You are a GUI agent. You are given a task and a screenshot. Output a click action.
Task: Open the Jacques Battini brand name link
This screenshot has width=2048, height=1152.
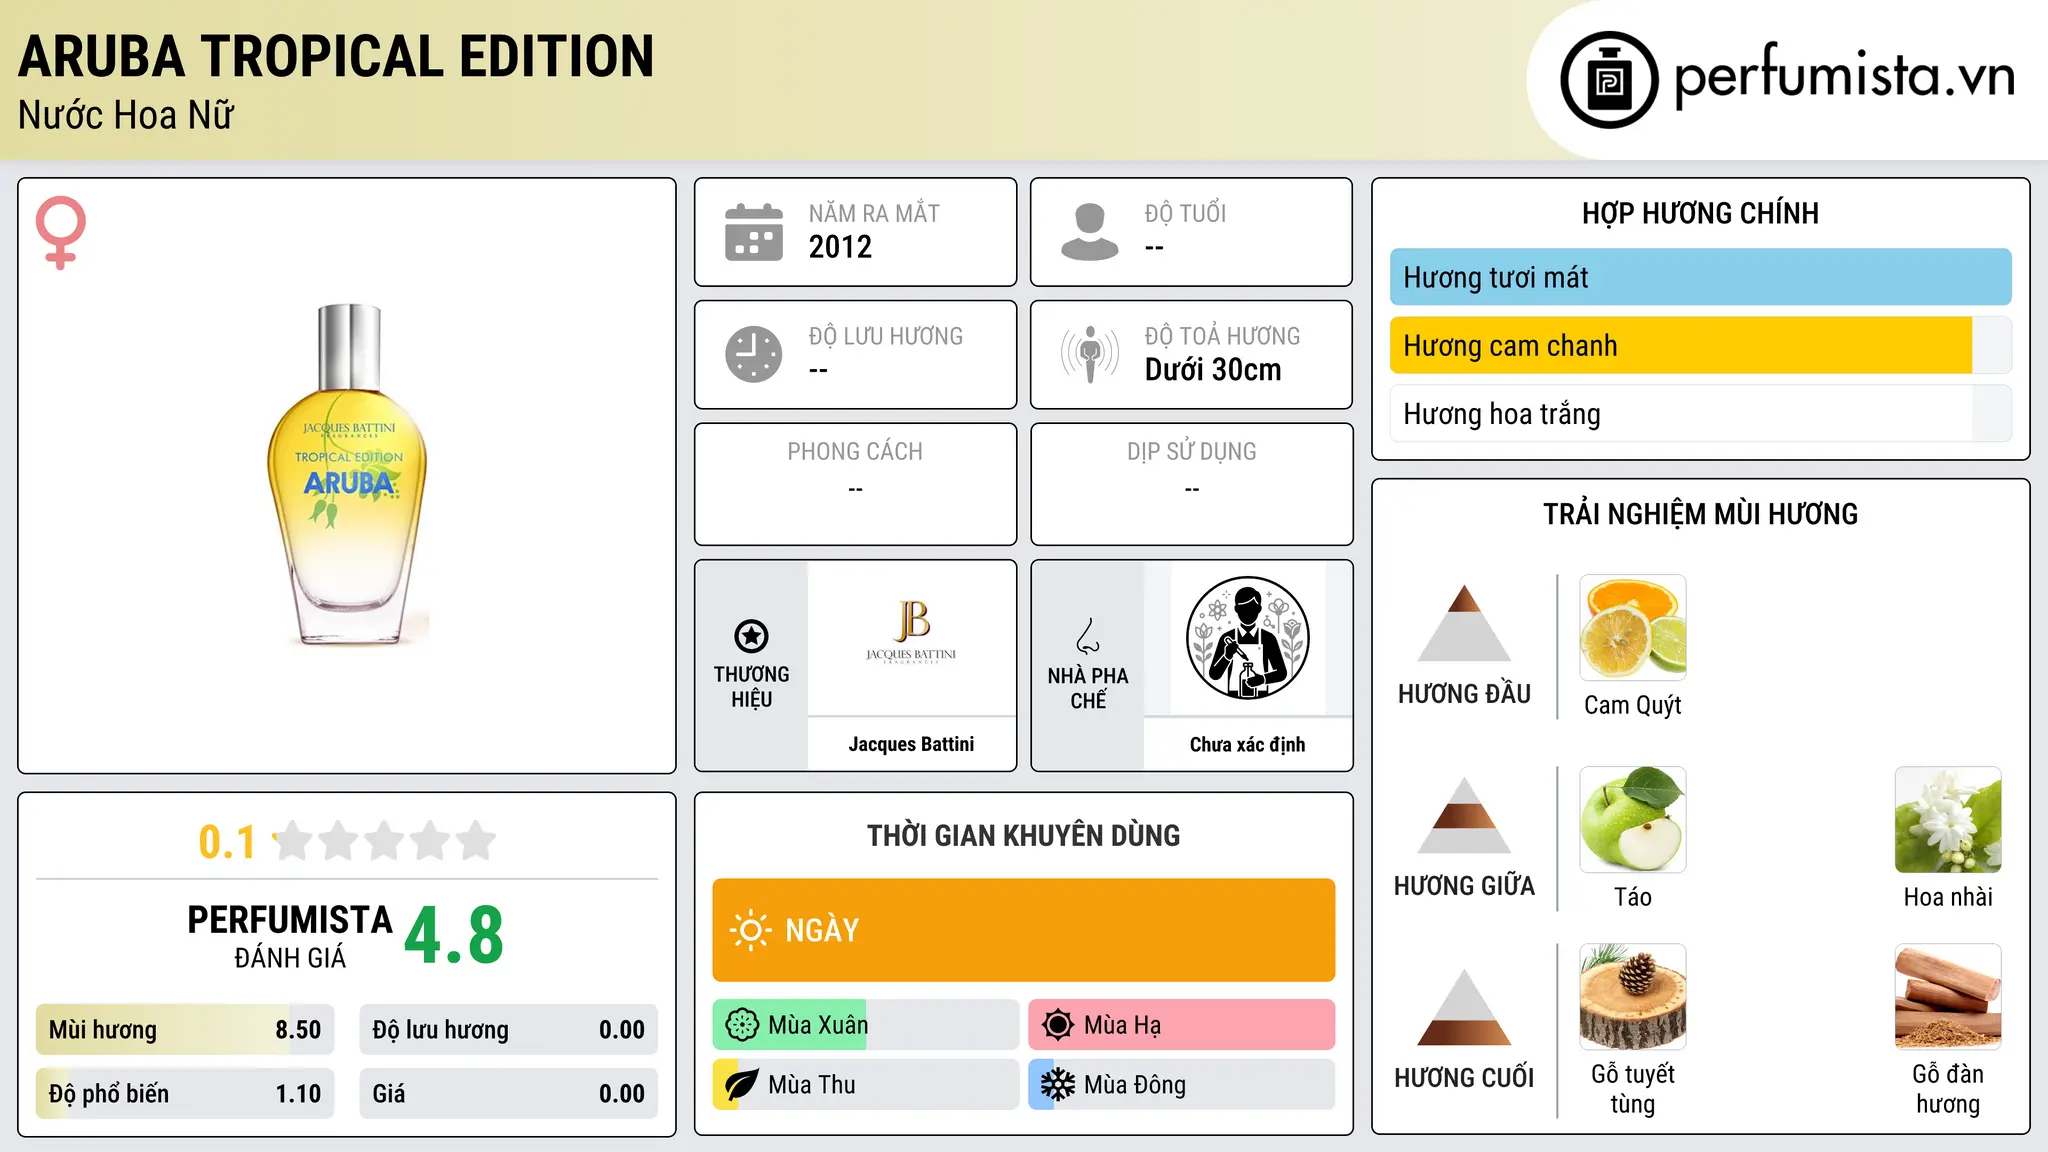(x=911, y=744)
